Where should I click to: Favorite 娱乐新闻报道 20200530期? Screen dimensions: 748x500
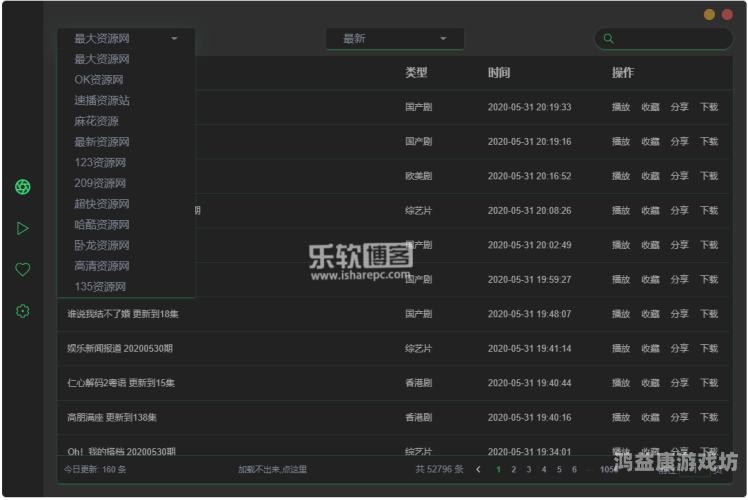[x=650, y=348]
